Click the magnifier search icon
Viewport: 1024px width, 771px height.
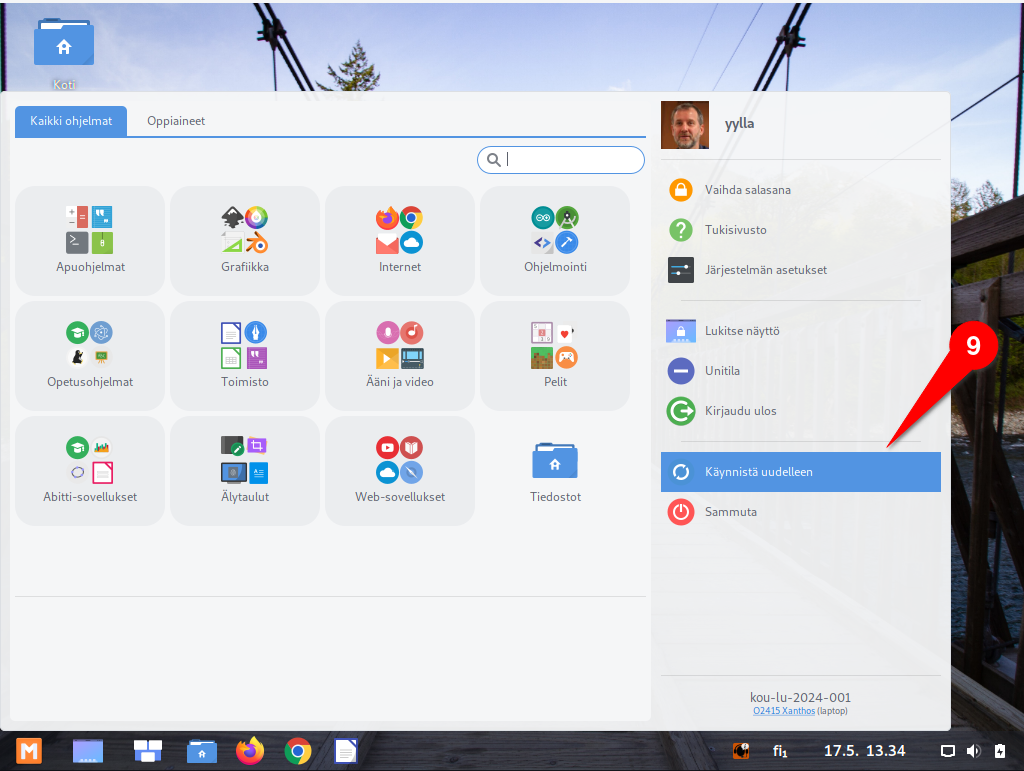494,160
